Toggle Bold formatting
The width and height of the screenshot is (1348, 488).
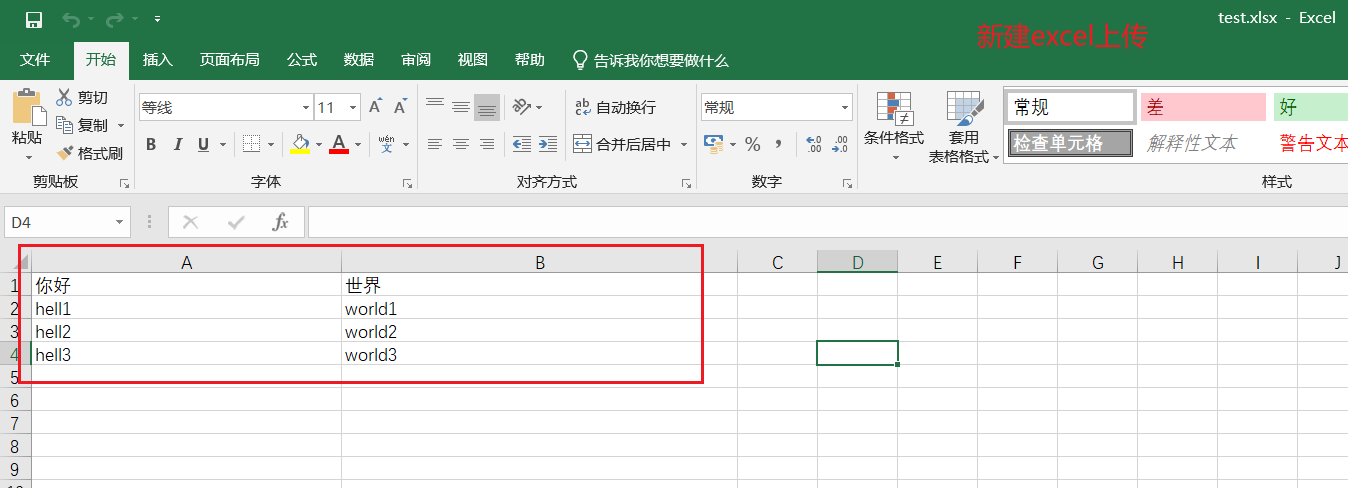151,144
